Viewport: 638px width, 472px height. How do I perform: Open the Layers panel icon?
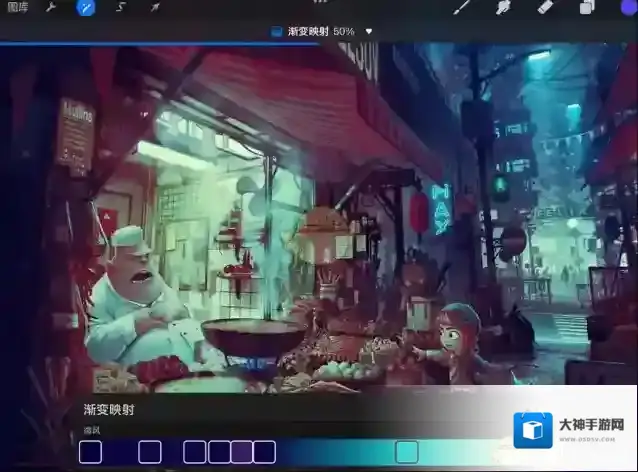coord(587,7)
